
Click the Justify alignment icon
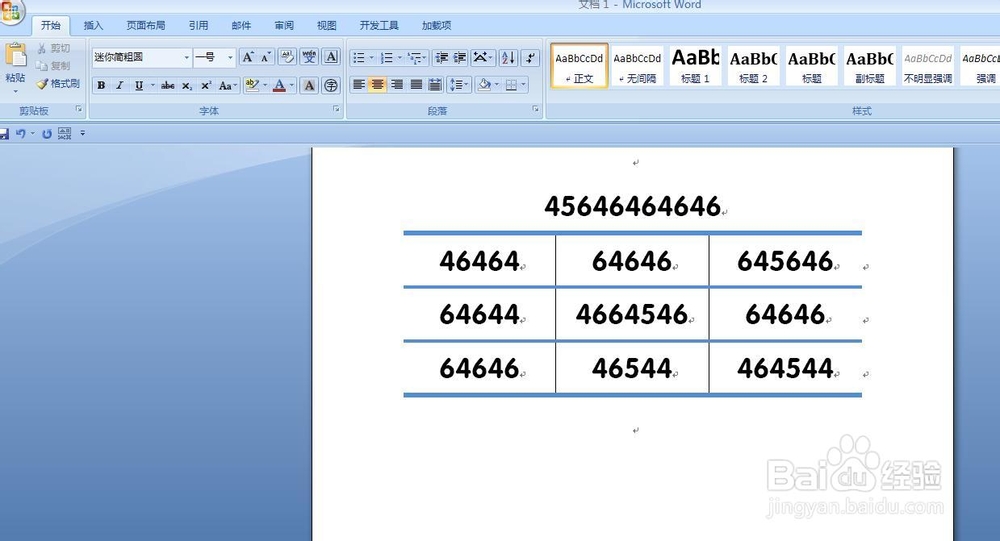416,85
